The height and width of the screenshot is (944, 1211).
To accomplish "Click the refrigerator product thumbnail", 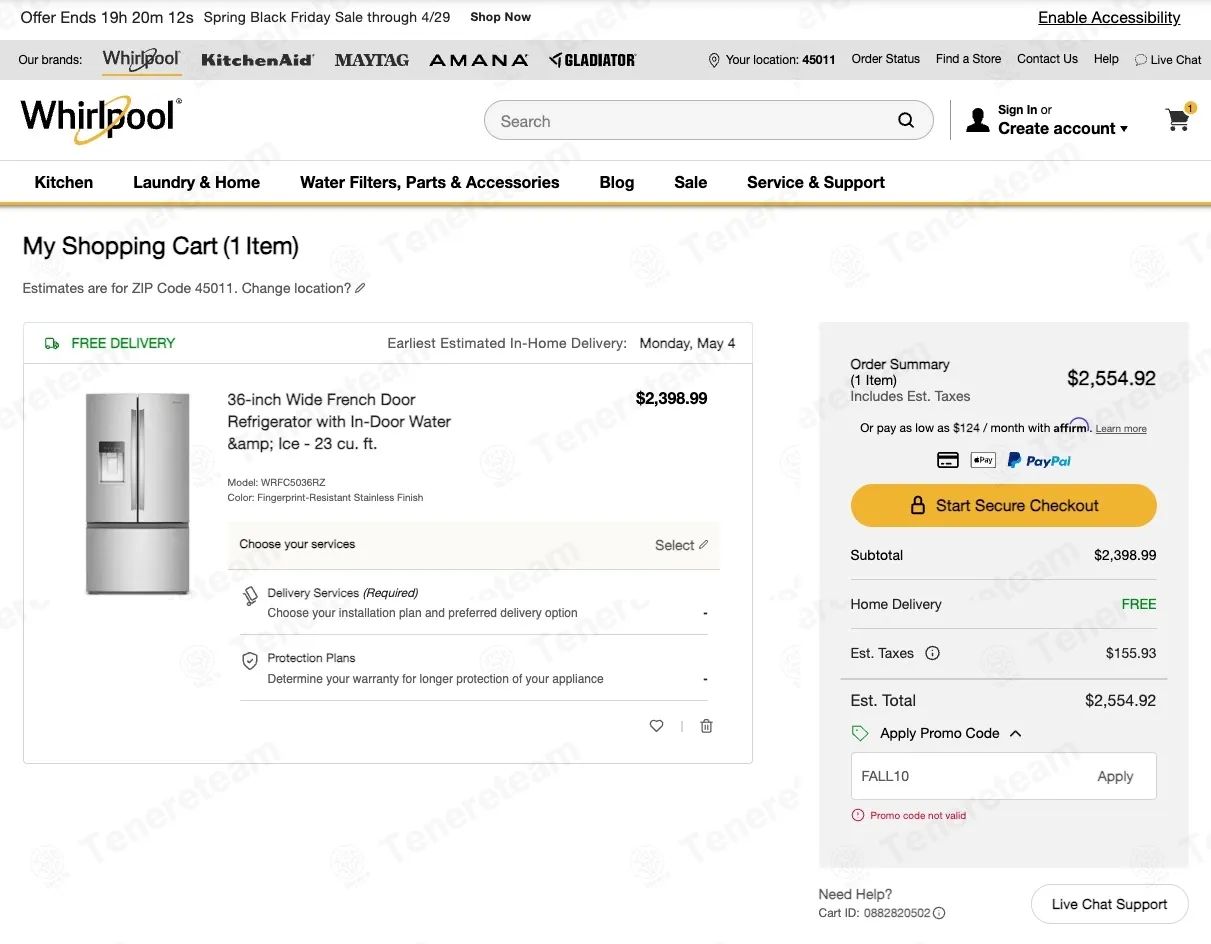I will coord(137,494).
